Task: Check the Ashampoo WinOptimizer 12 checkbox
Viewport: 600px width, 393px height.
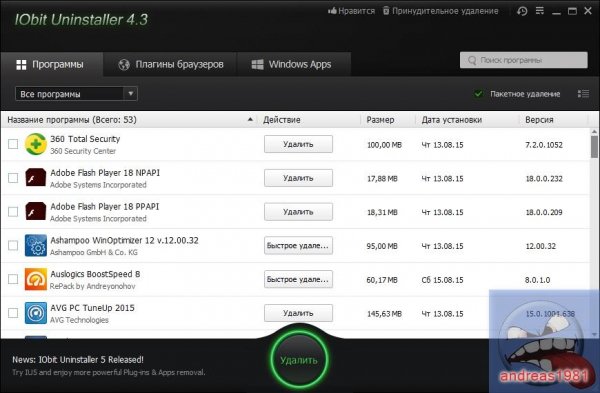Action: pos(13,245)
